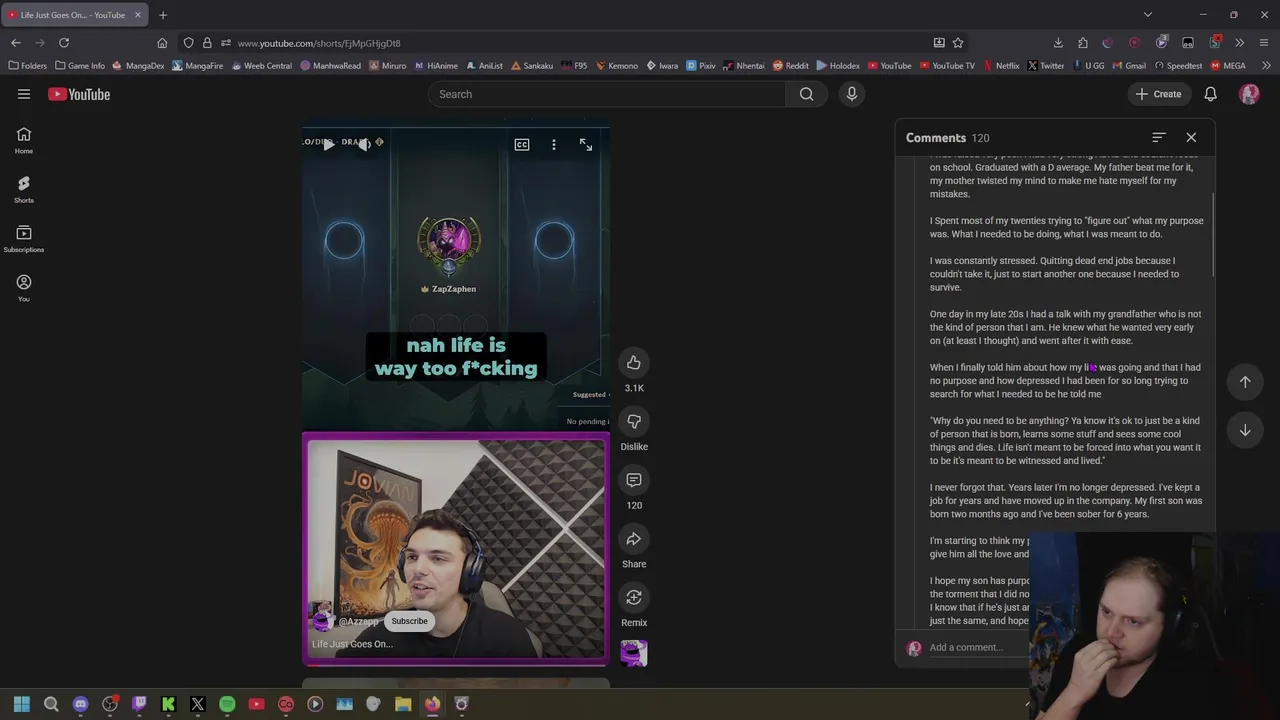Viewport: 1280px width, 720px height.
Task: Open the You section in sidebar
Action: pyautogui.click(x=24, y=288)
